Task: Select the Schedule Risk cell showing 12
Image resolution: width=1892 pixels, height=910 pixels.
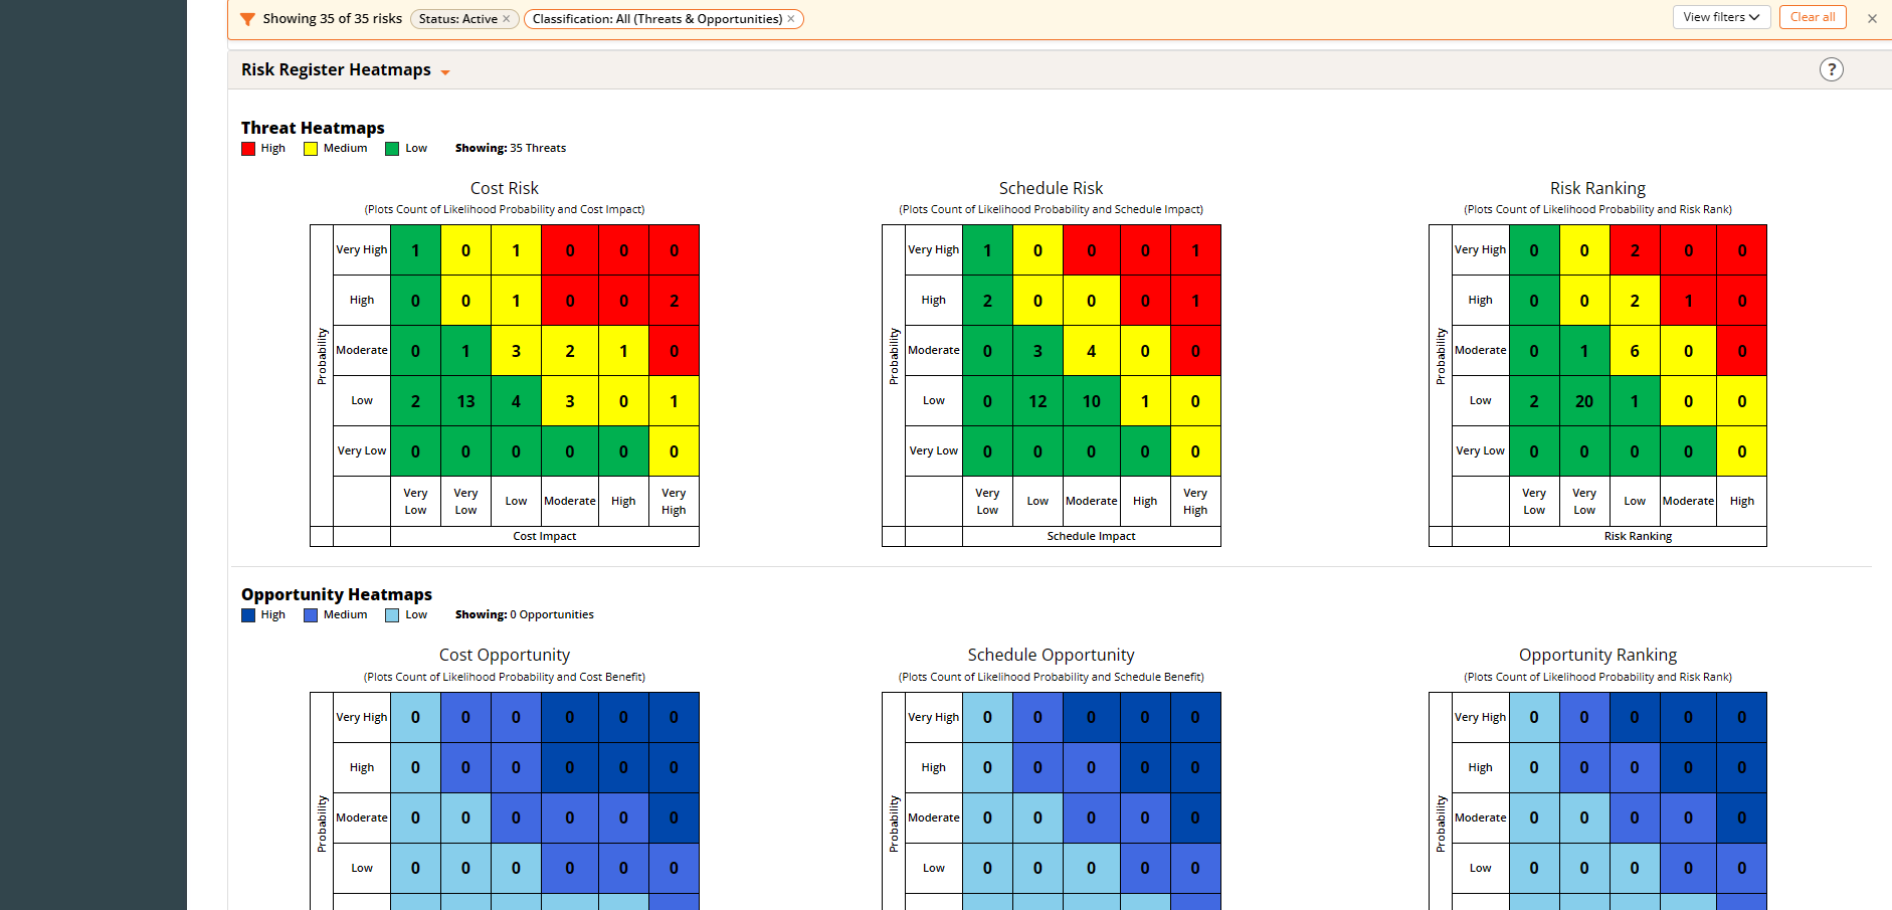Action: point(1038,401)
